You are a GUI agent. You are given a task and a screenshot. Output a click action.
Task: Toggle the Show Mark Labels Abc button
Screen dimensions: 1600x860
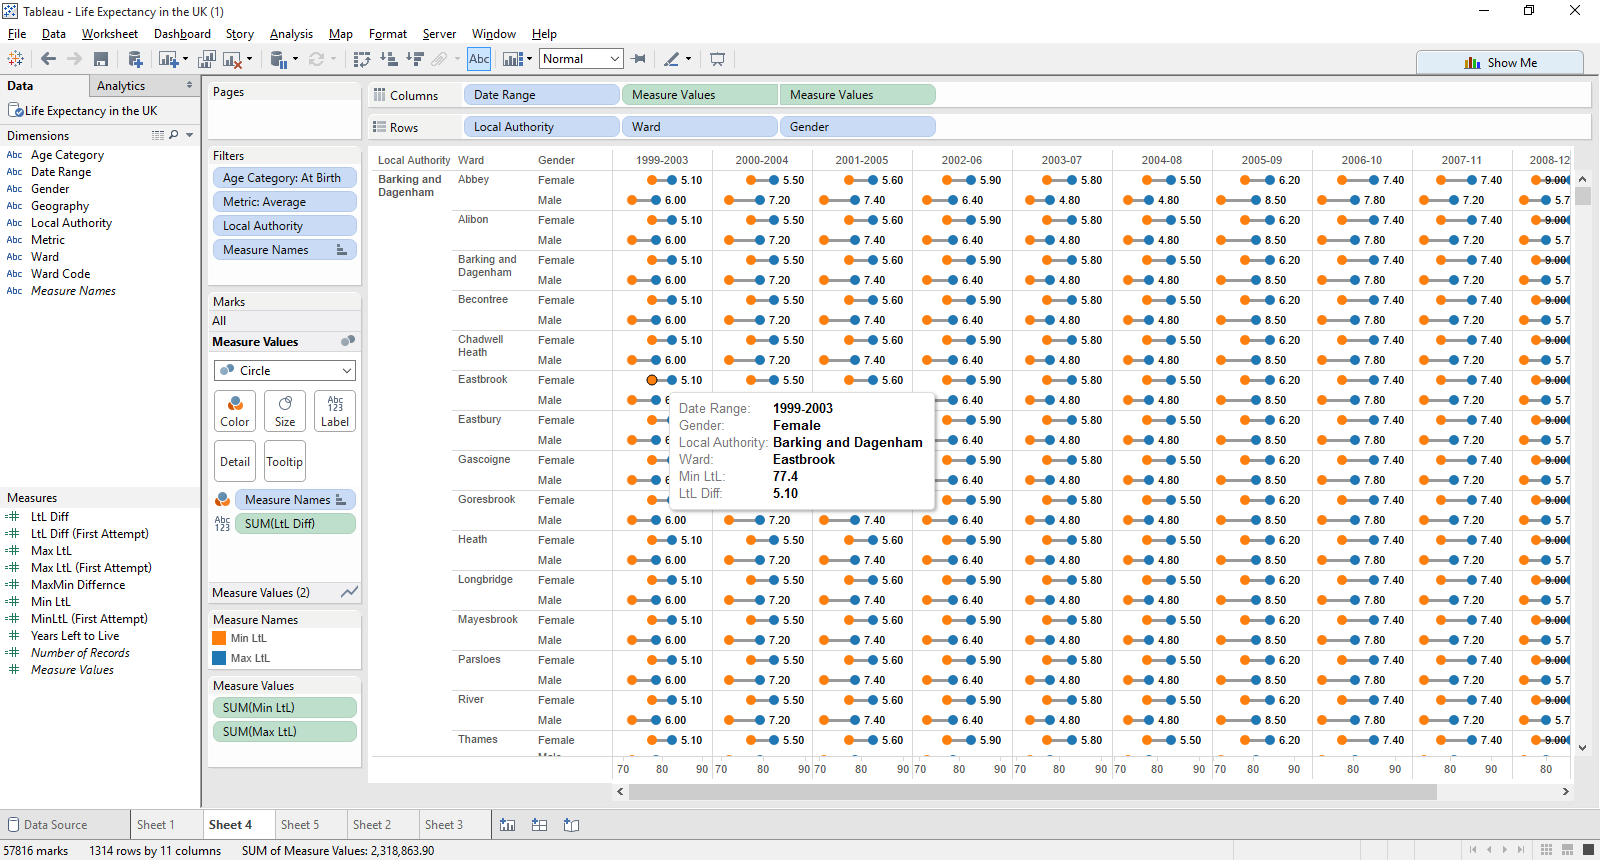click(479, 59)
